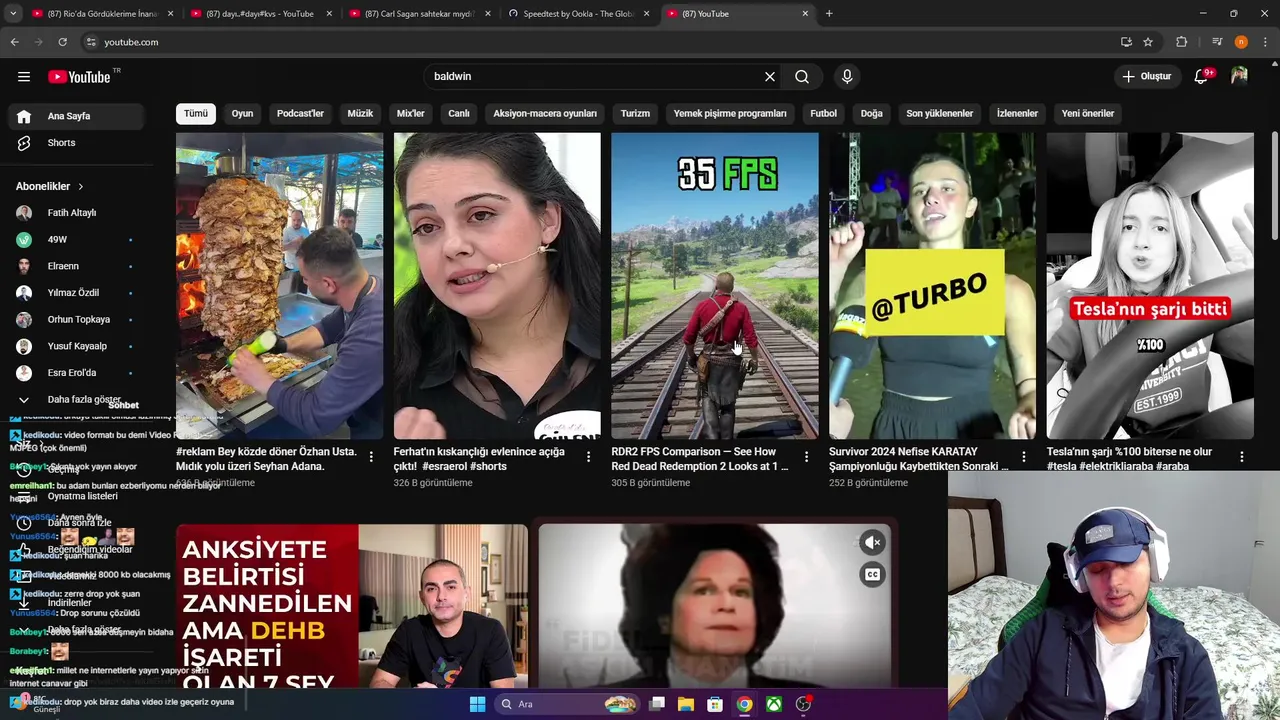1280x720 pixels.
Task: Open the site information icon by the URL
Action: (x=91, y=42)
